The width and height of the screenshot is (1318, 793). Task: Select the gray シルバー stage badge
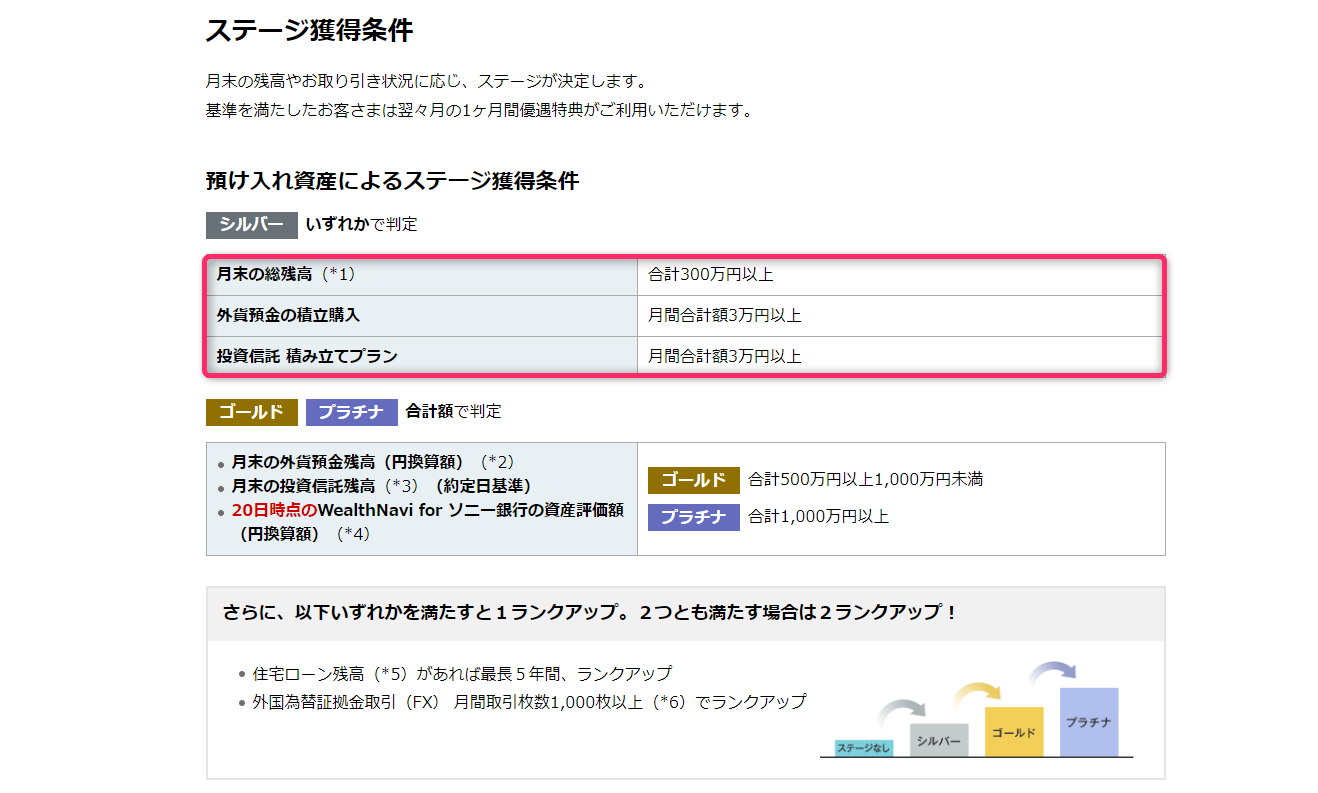(251, 225)
